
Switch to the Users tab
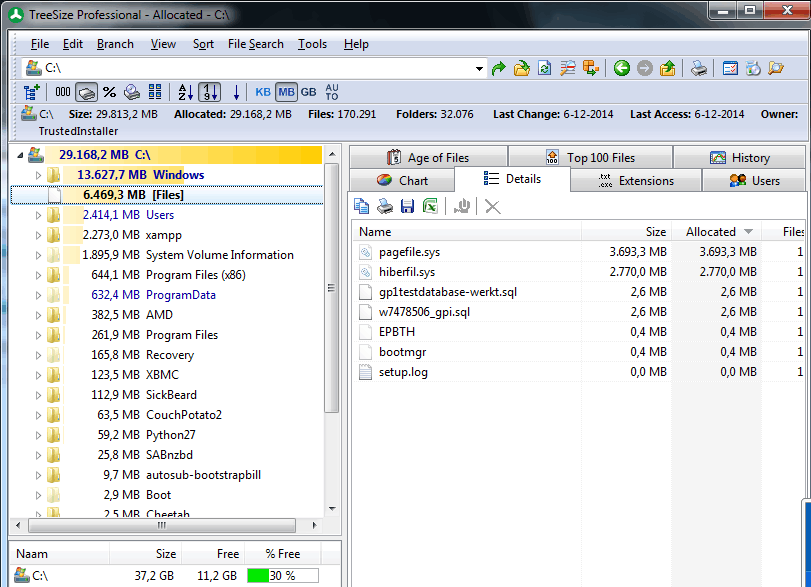[x=754, y=180]
